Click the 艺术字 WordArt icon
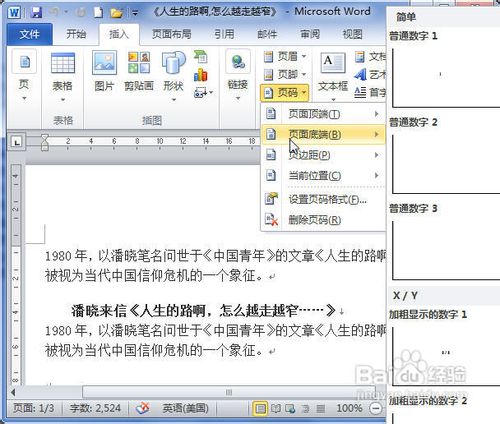Viewport: 500px width, 424px height. pos(360,74)
